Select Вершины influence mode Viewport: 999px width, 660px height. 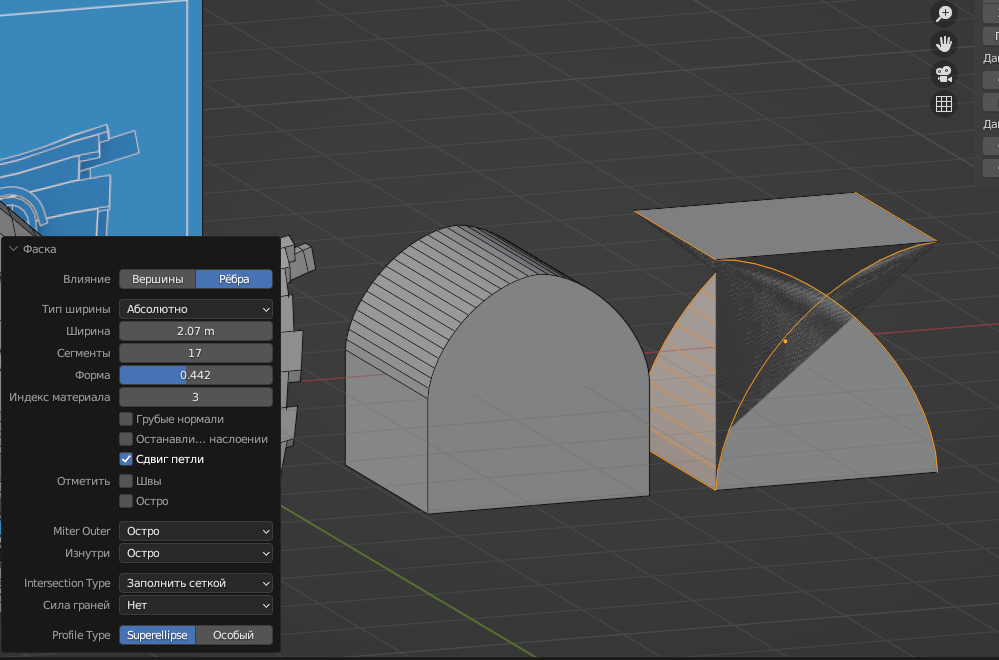pos(157,279)
